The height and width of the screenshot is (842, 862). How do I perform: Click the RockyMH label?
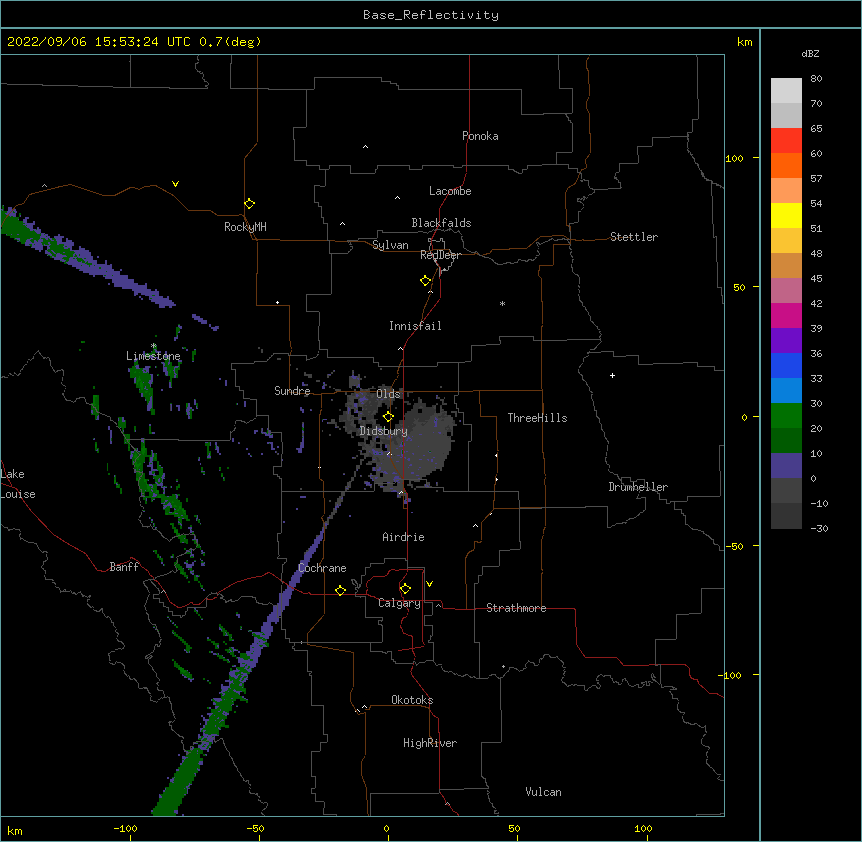[x=245, y=227]
